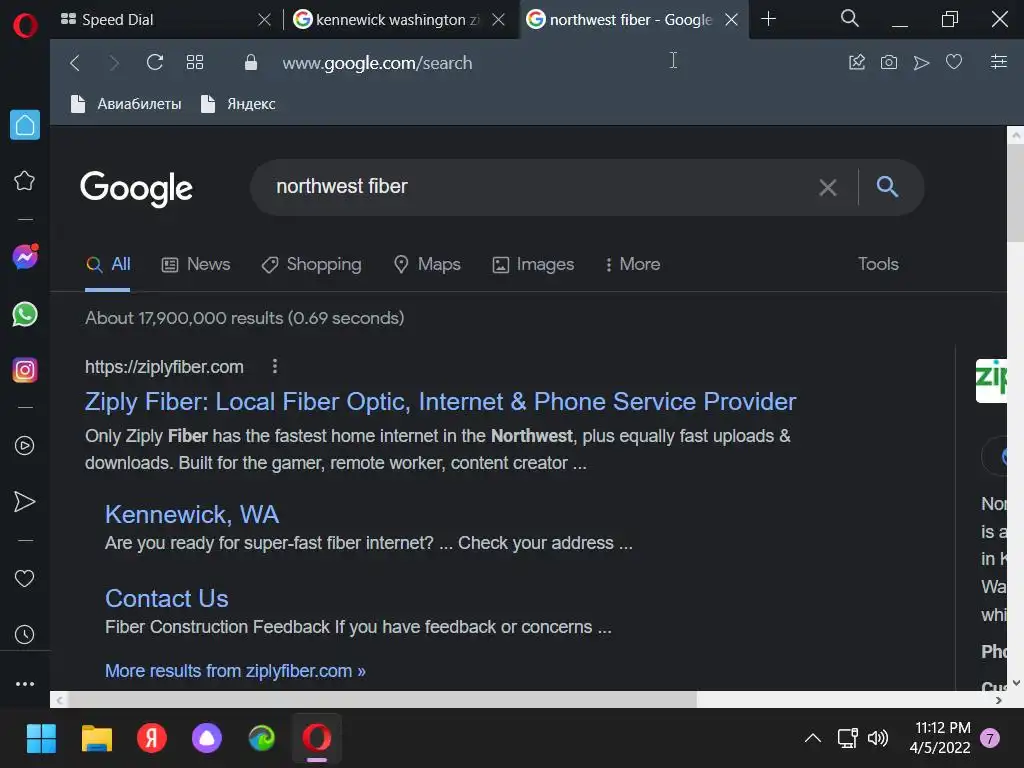
Task: Add page to bookmarks heart in address bar
Action: (954, 62)
